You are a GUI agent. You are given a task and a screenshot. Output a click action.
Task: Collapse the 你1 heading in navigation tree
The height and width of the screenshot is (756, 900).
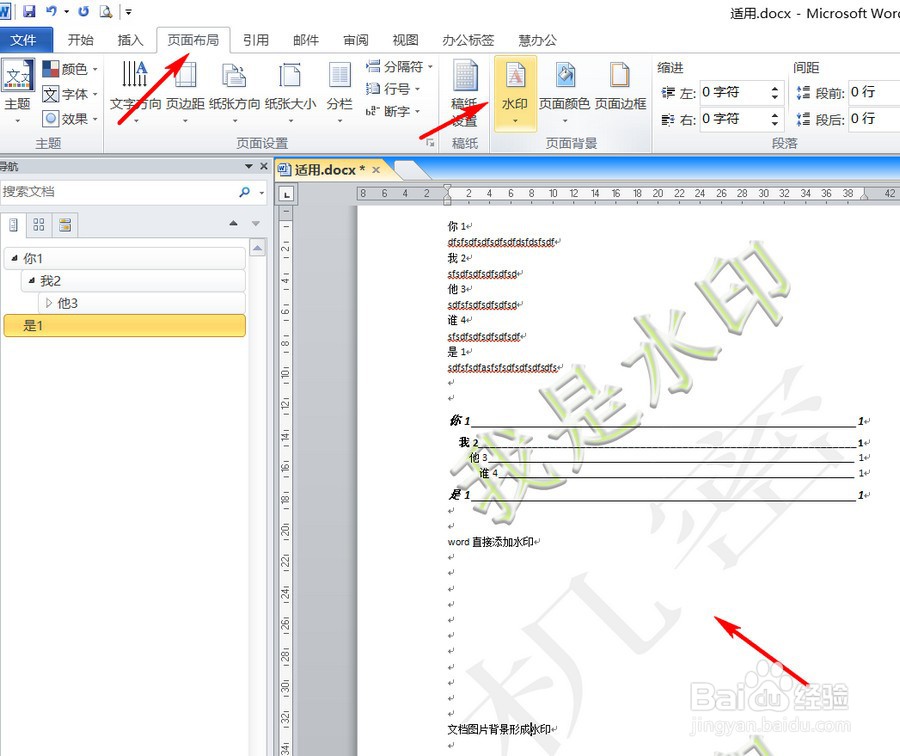14,258
